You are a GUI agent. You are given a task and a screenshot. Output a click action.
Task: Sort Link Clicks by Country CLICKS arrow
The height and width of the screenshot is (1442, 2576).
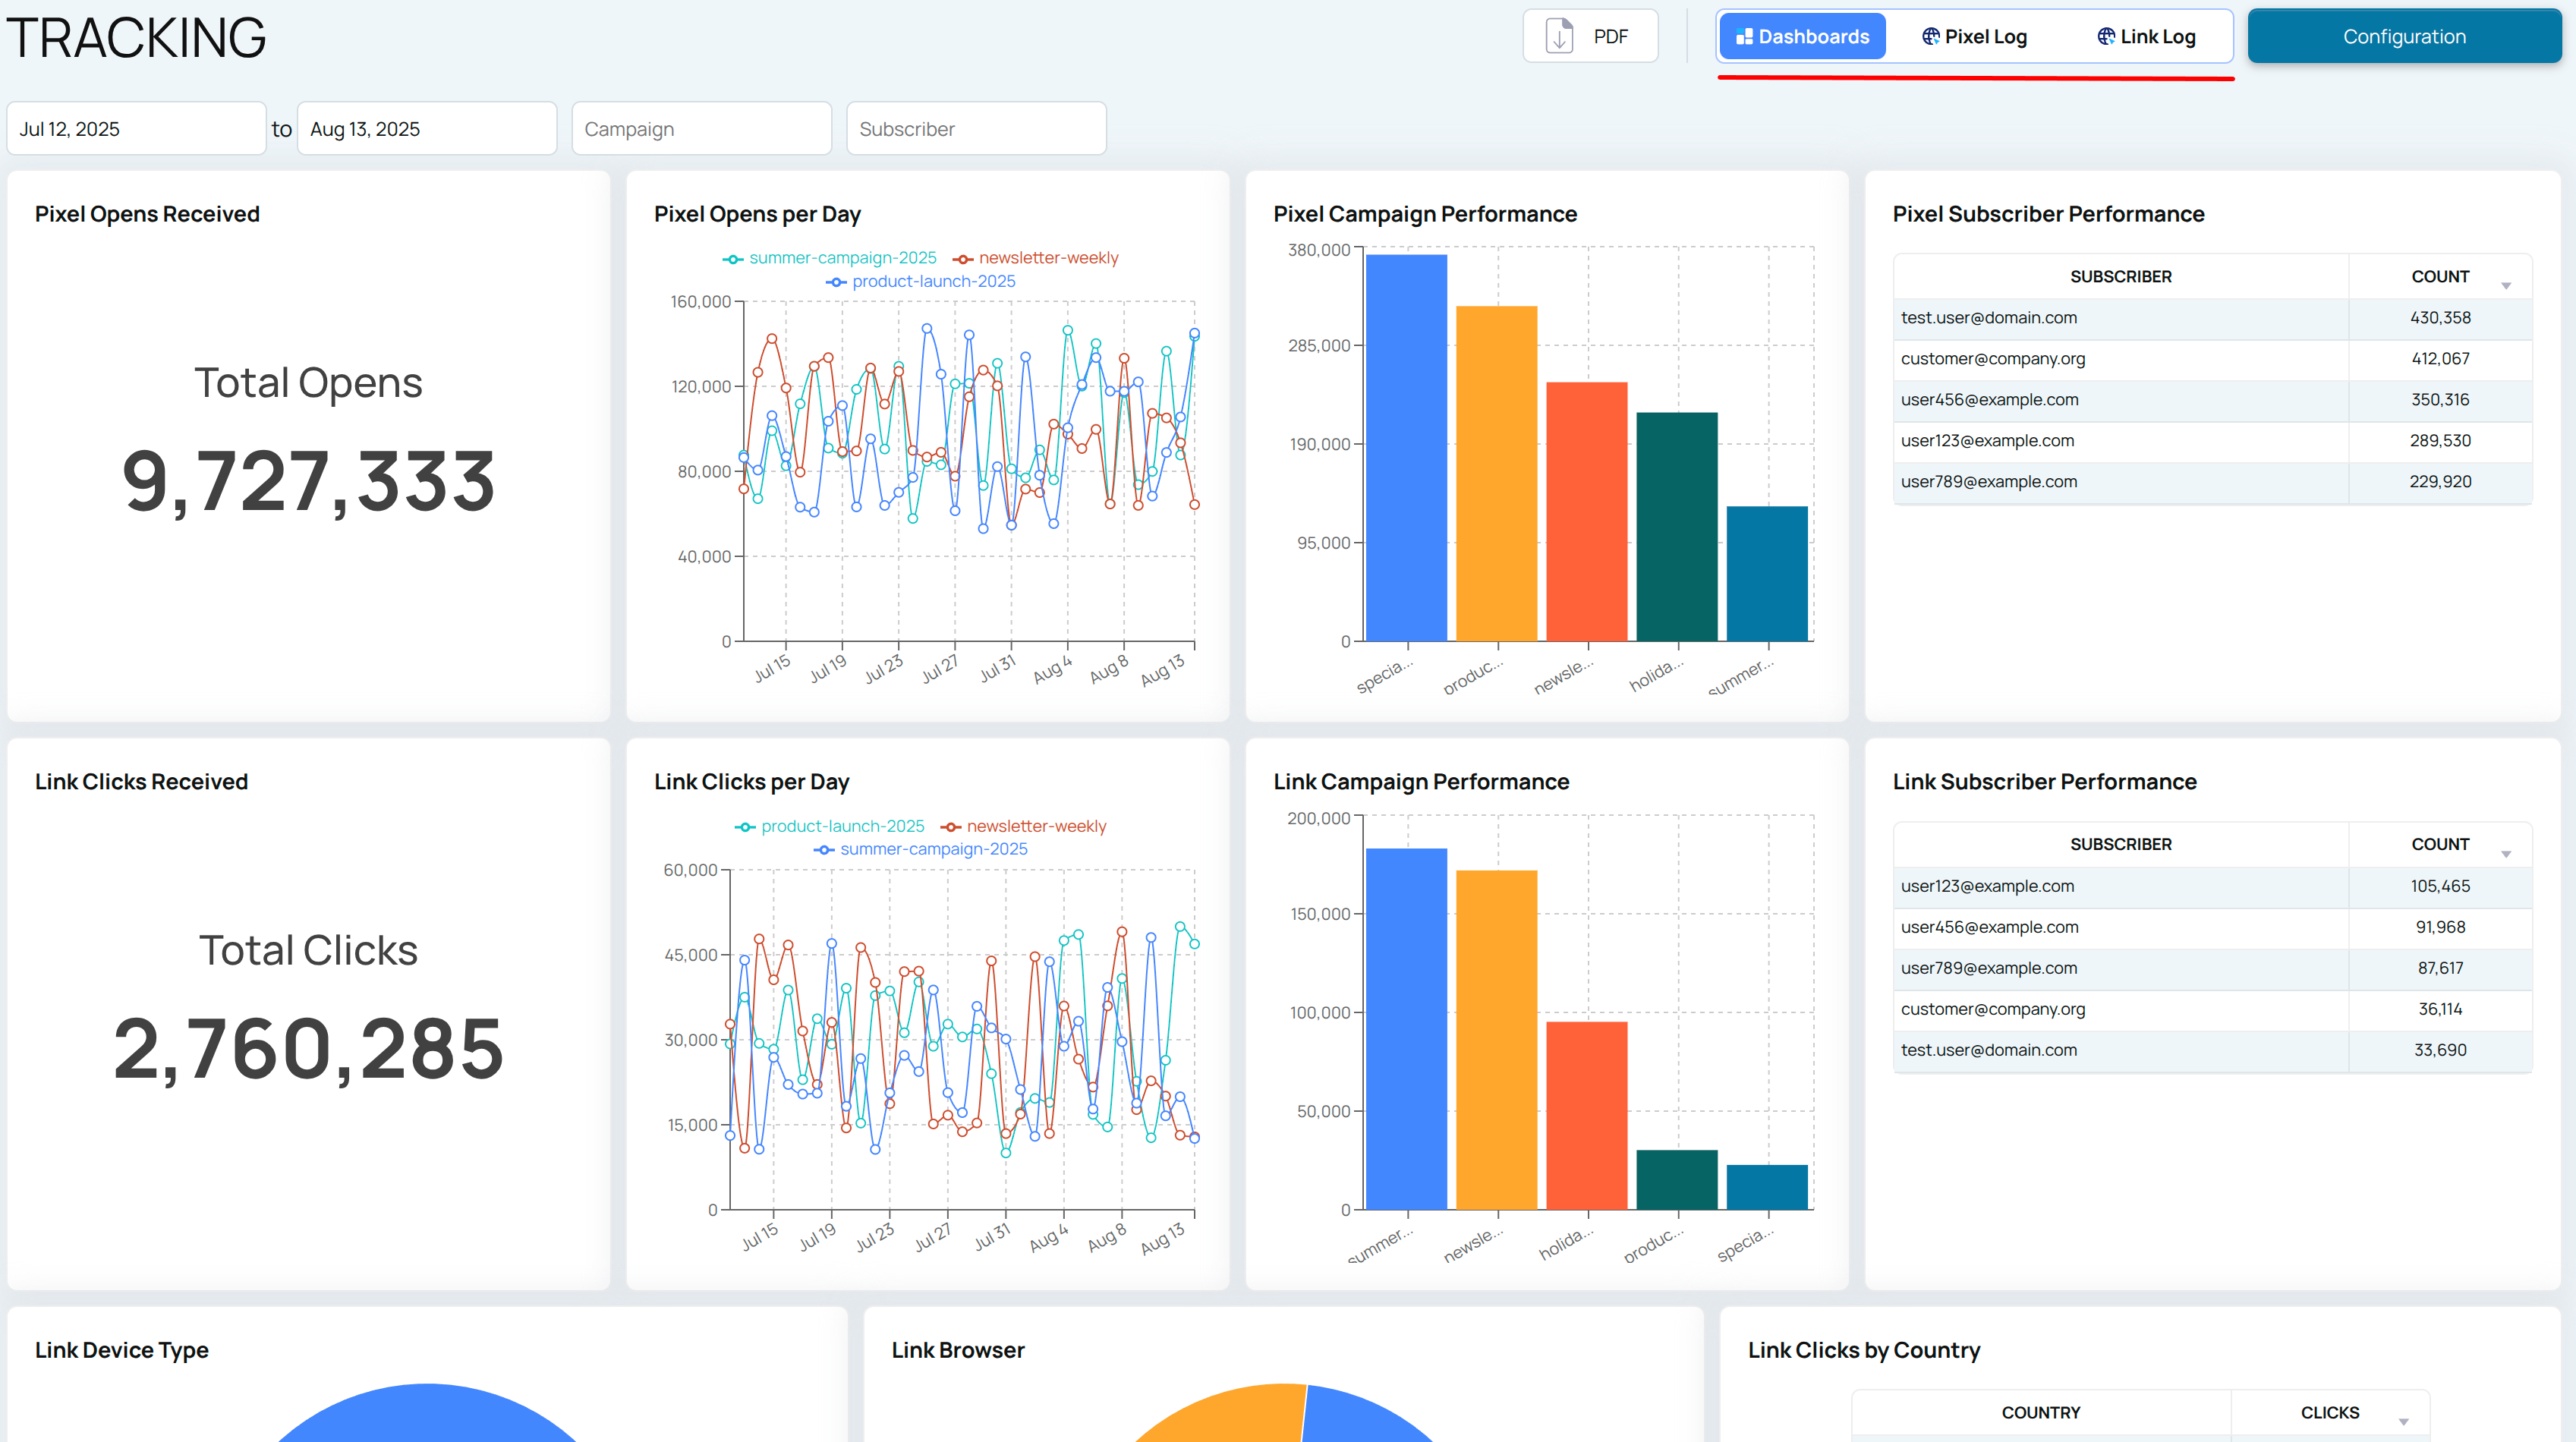(x=2403, y=1422)
